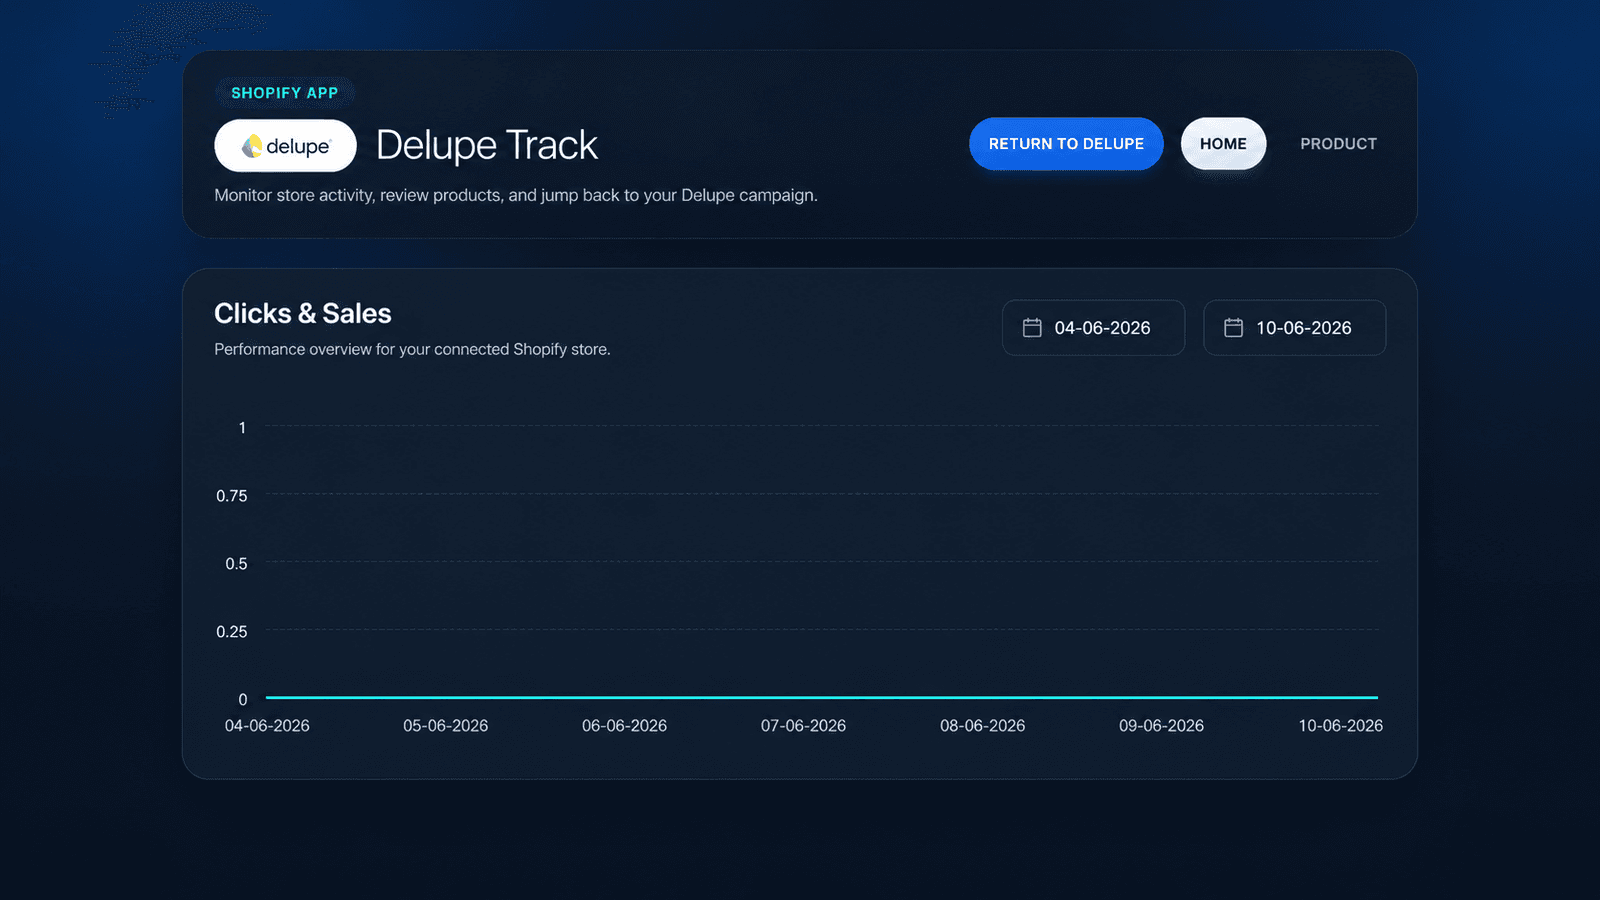Click the chart axis label 07-06-2026

(x=803, y=726)
